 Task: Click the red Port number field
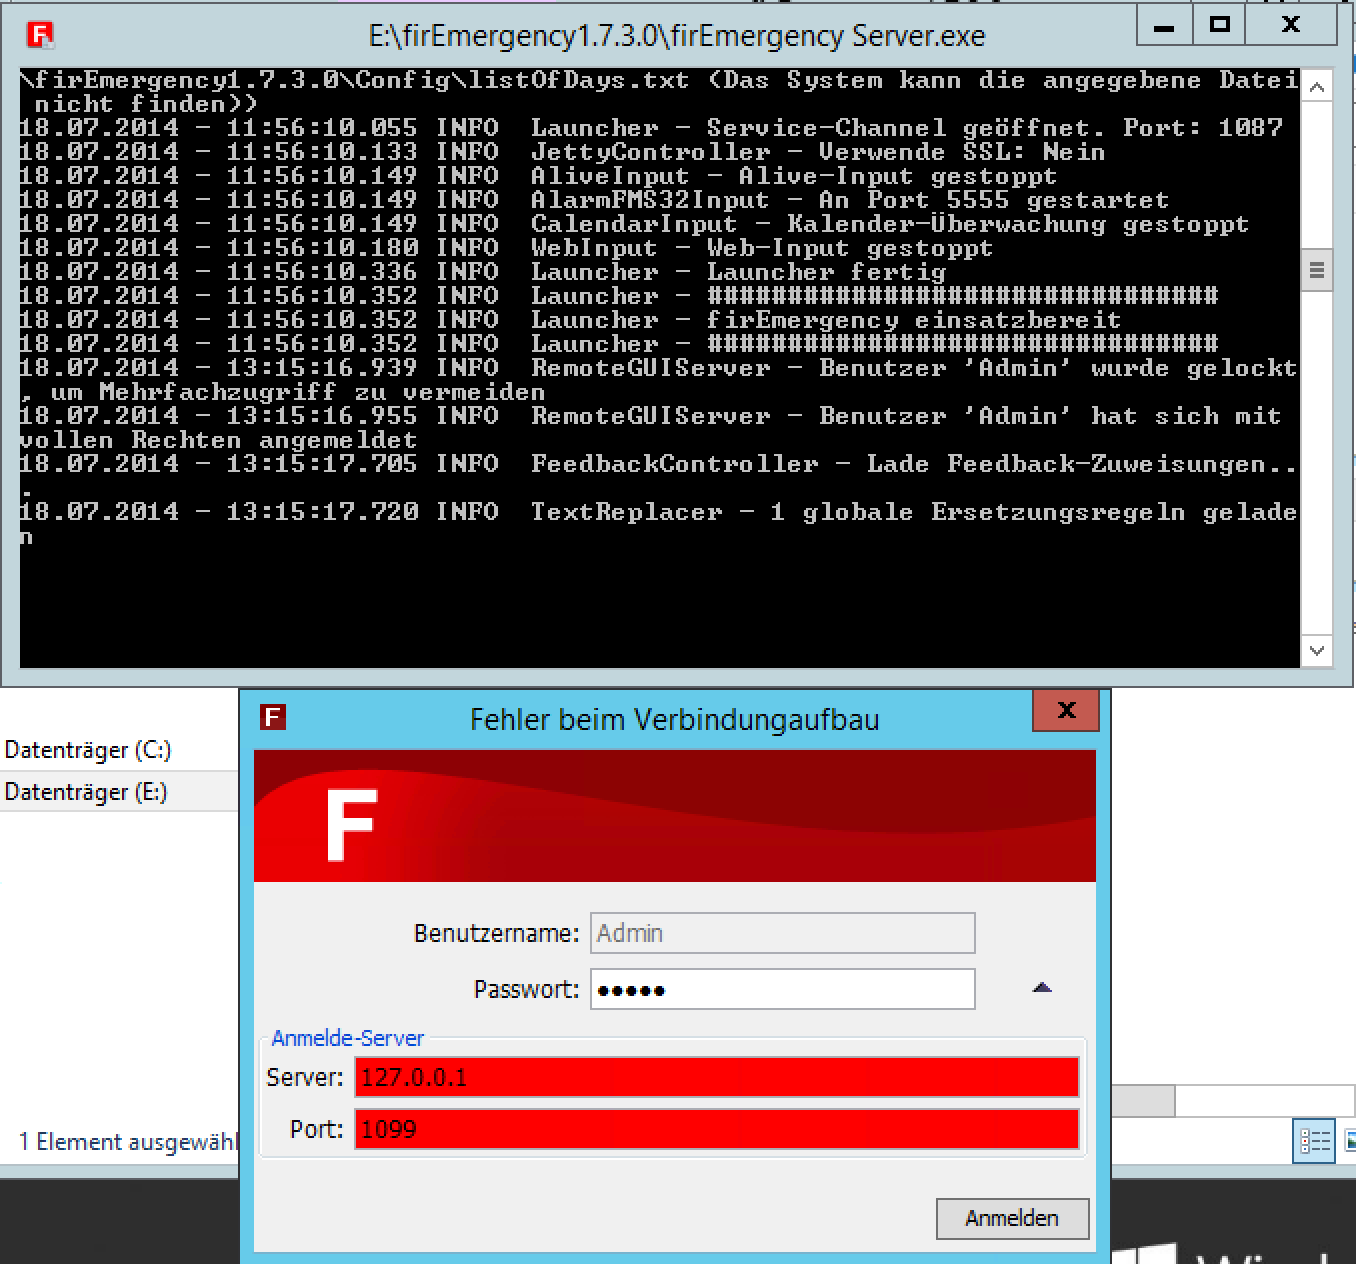click(716, 1129)
